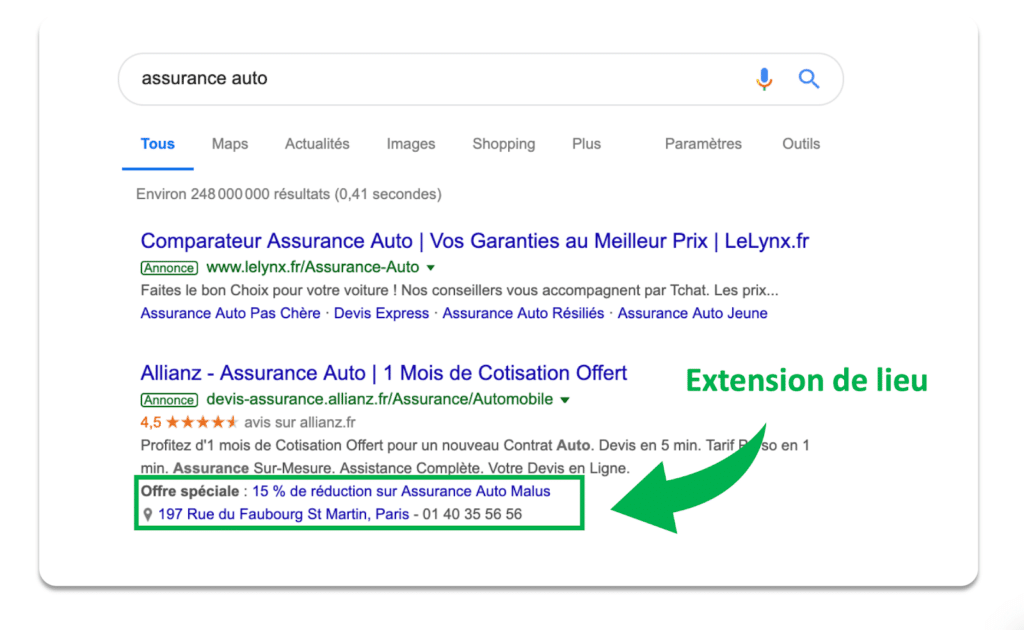
Task: Select the Tous tab
Action: (x=157, y=144)
